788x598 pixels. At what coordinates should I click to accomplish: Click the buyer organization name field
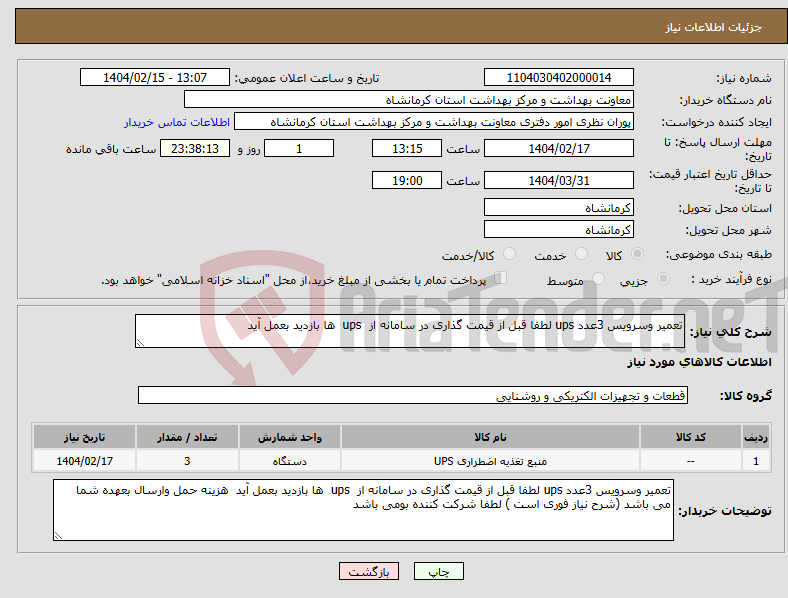click(409, 99)
